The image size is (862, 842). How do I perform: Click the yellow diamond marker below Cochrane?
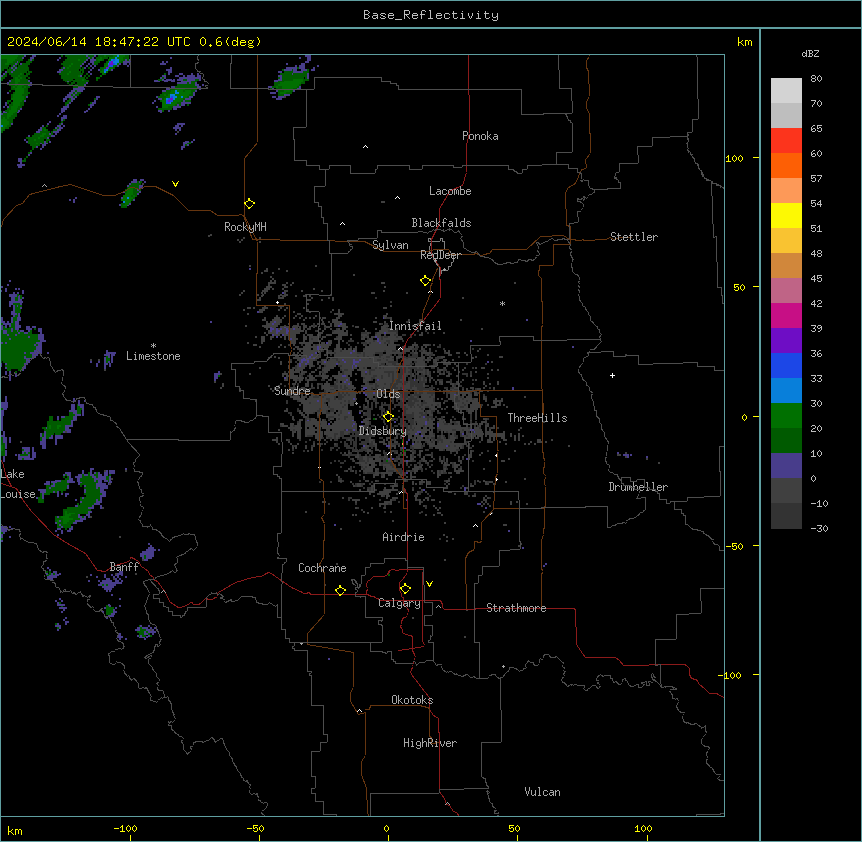point(340,590)
